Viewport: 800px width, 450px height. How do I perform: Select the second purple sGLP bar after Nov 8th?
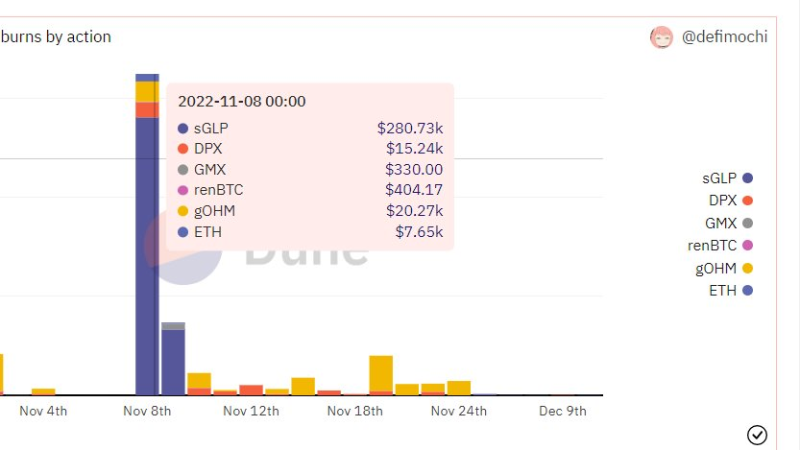point(173,362)
